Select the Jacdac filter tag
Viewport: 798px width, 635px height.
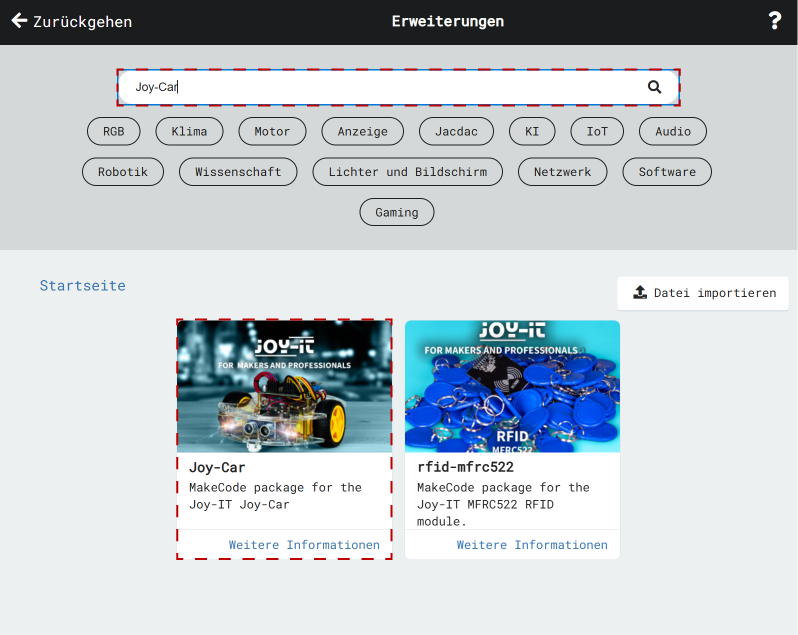tap(456, 131)
